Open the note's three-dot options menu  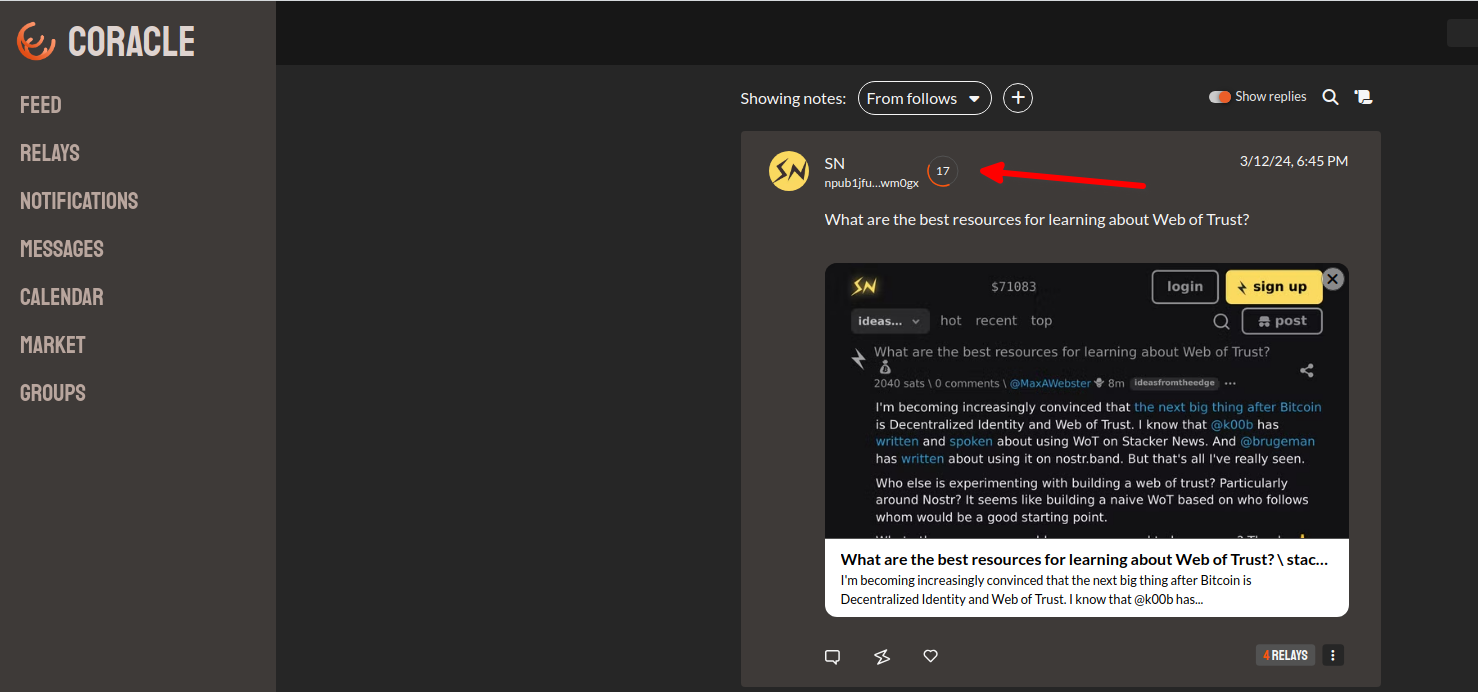click(x=1332, y=655)
